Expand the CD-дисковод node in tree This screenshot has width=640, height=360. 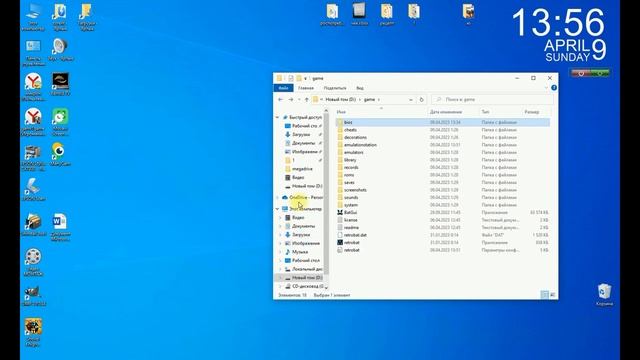coord(280,286)
